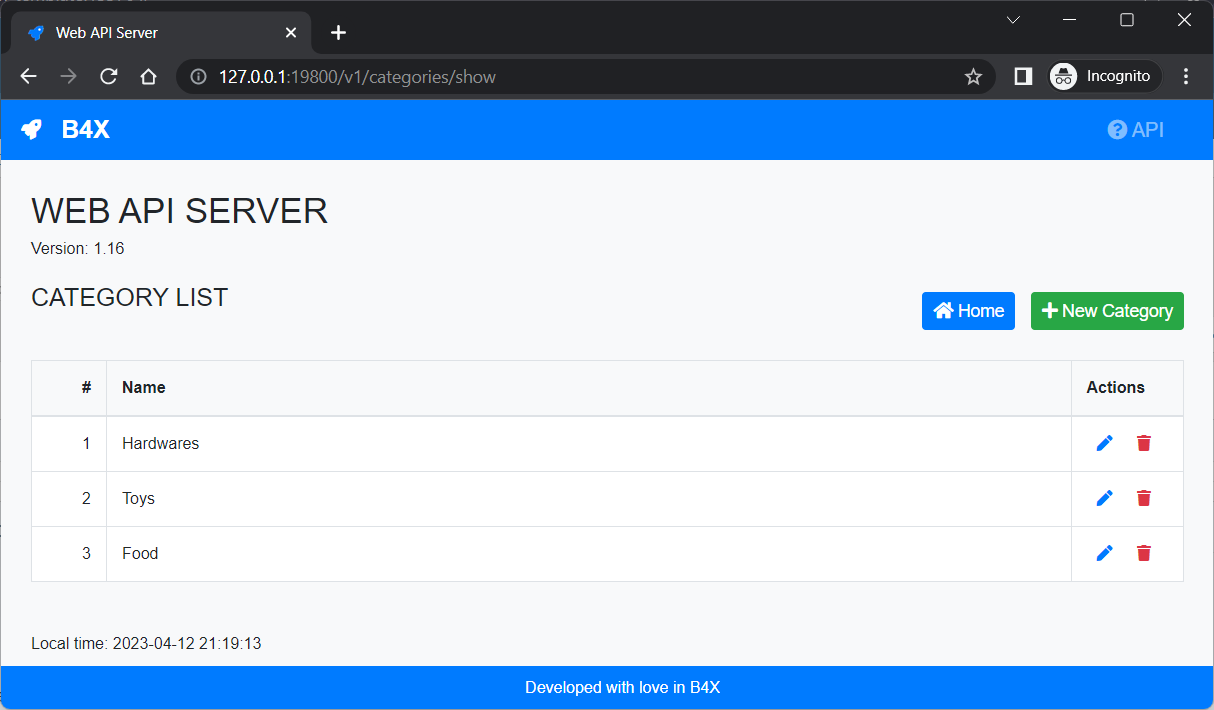Viewport: 1214px width, 710px height.
Task: Open browser home page icon
Action: click(x=148, y=77)
